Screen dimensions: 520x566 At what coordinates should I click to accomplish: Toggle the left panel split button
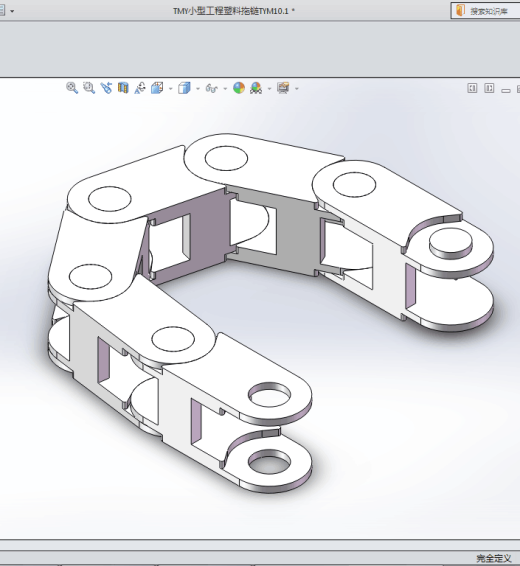(x=472, y=88)
